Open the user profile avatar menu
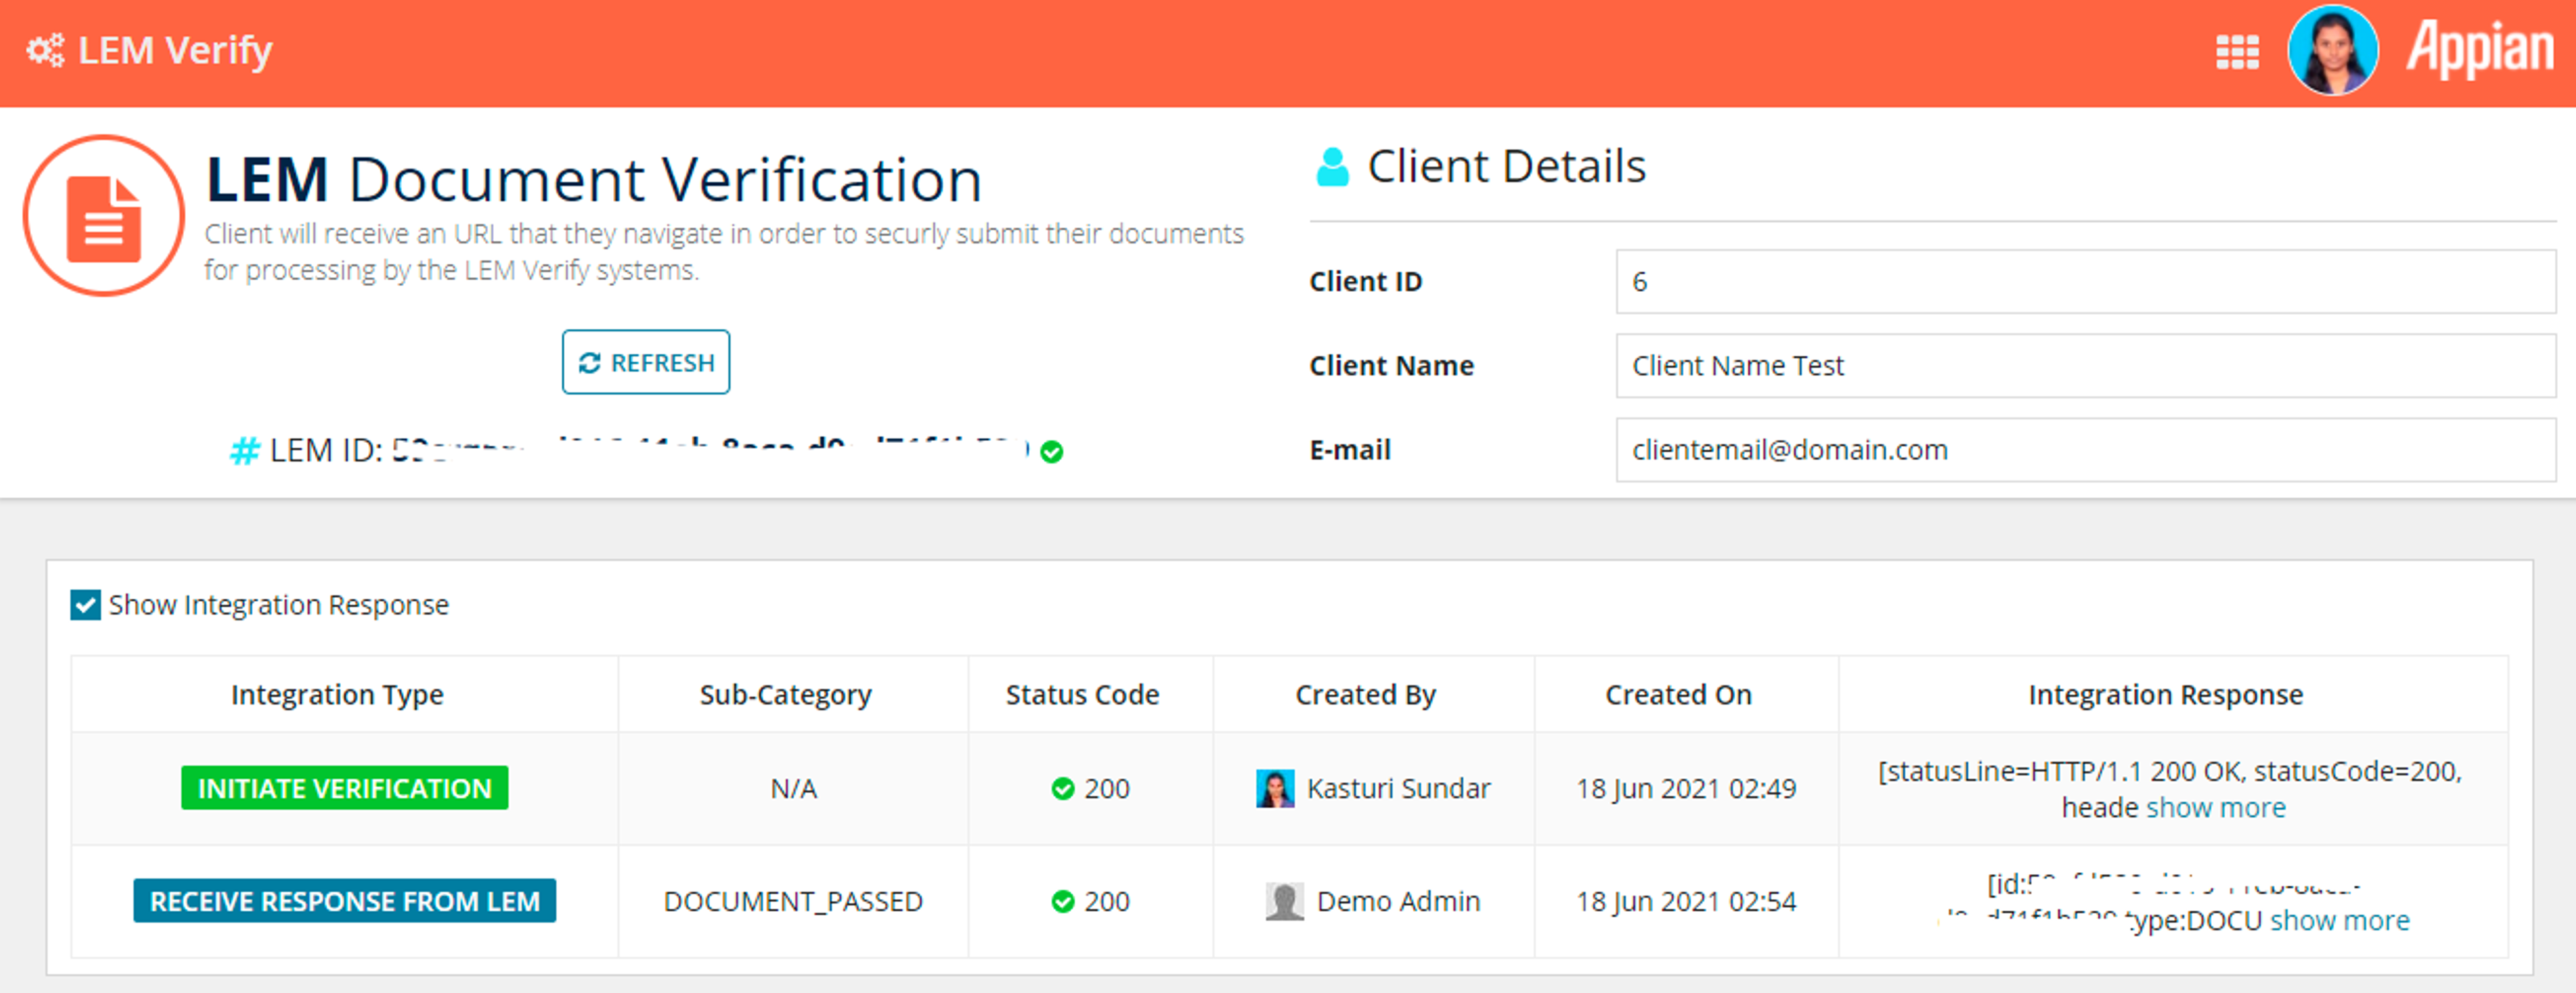Screen dimensions: 2576x993 pyautogui.click(x=2332, y=50)
